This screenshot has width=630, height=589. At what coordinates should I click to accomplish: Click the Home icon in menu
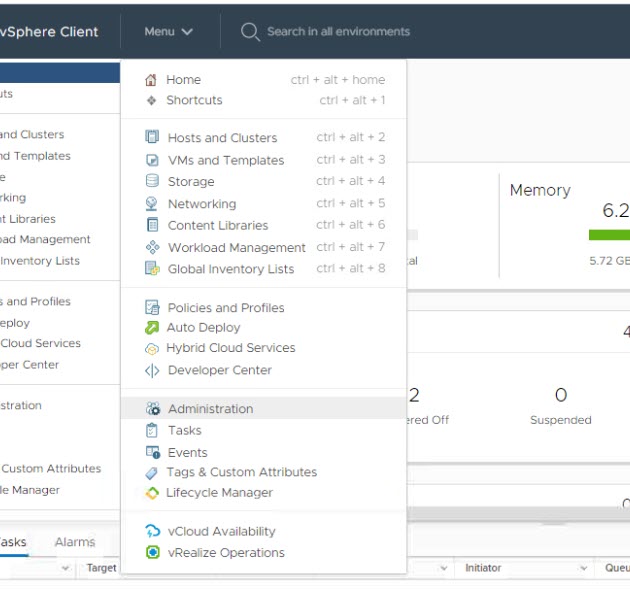click(152, 80)
